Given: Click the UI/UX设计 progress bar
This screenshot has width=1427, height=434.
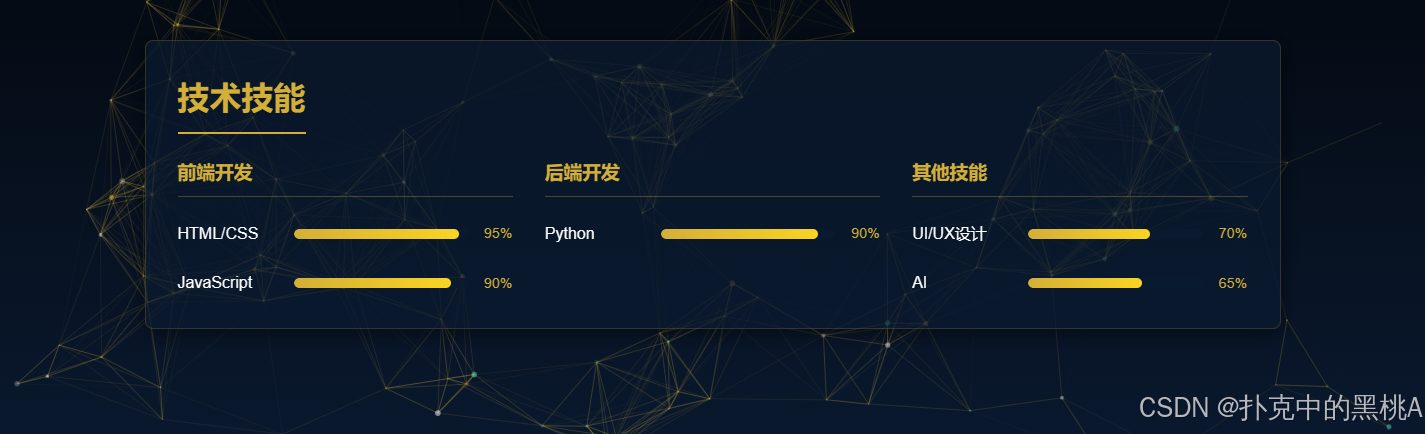Looking at the screenshot, I should [1089, 234].
